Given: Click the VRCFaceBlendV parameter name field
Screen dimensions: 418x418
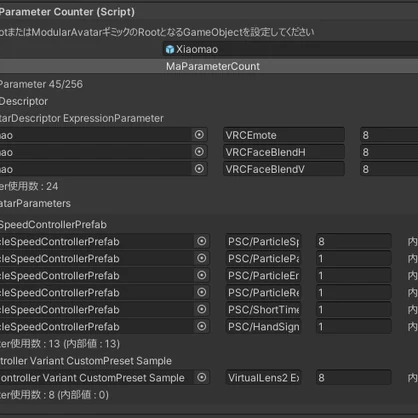Looking at the screenshot, I should tap(284, 169).
